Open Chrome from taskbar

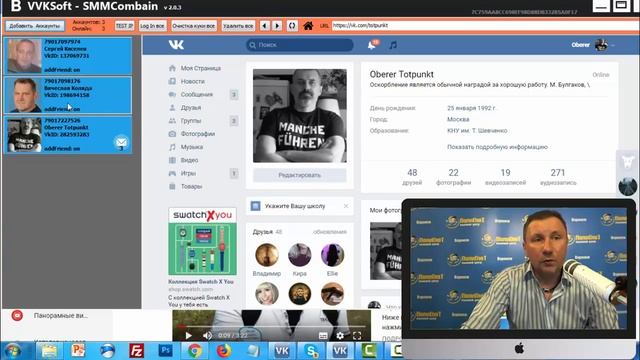[x=195, y=351]
